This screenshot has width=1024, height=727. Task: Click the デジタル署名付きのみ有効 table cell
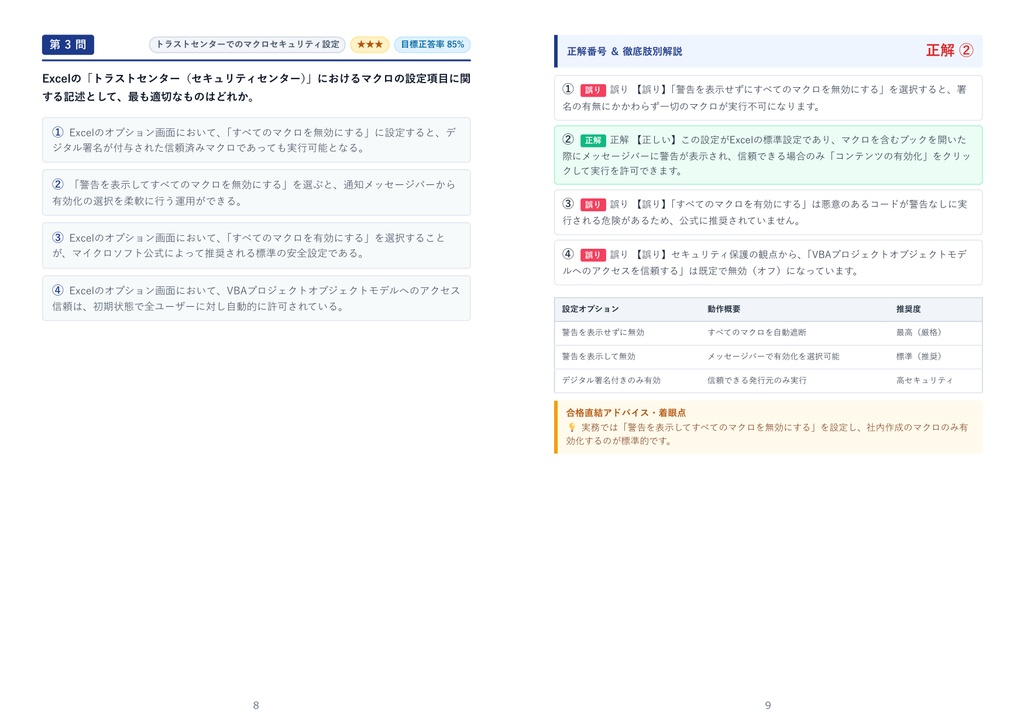coord(611,380)
